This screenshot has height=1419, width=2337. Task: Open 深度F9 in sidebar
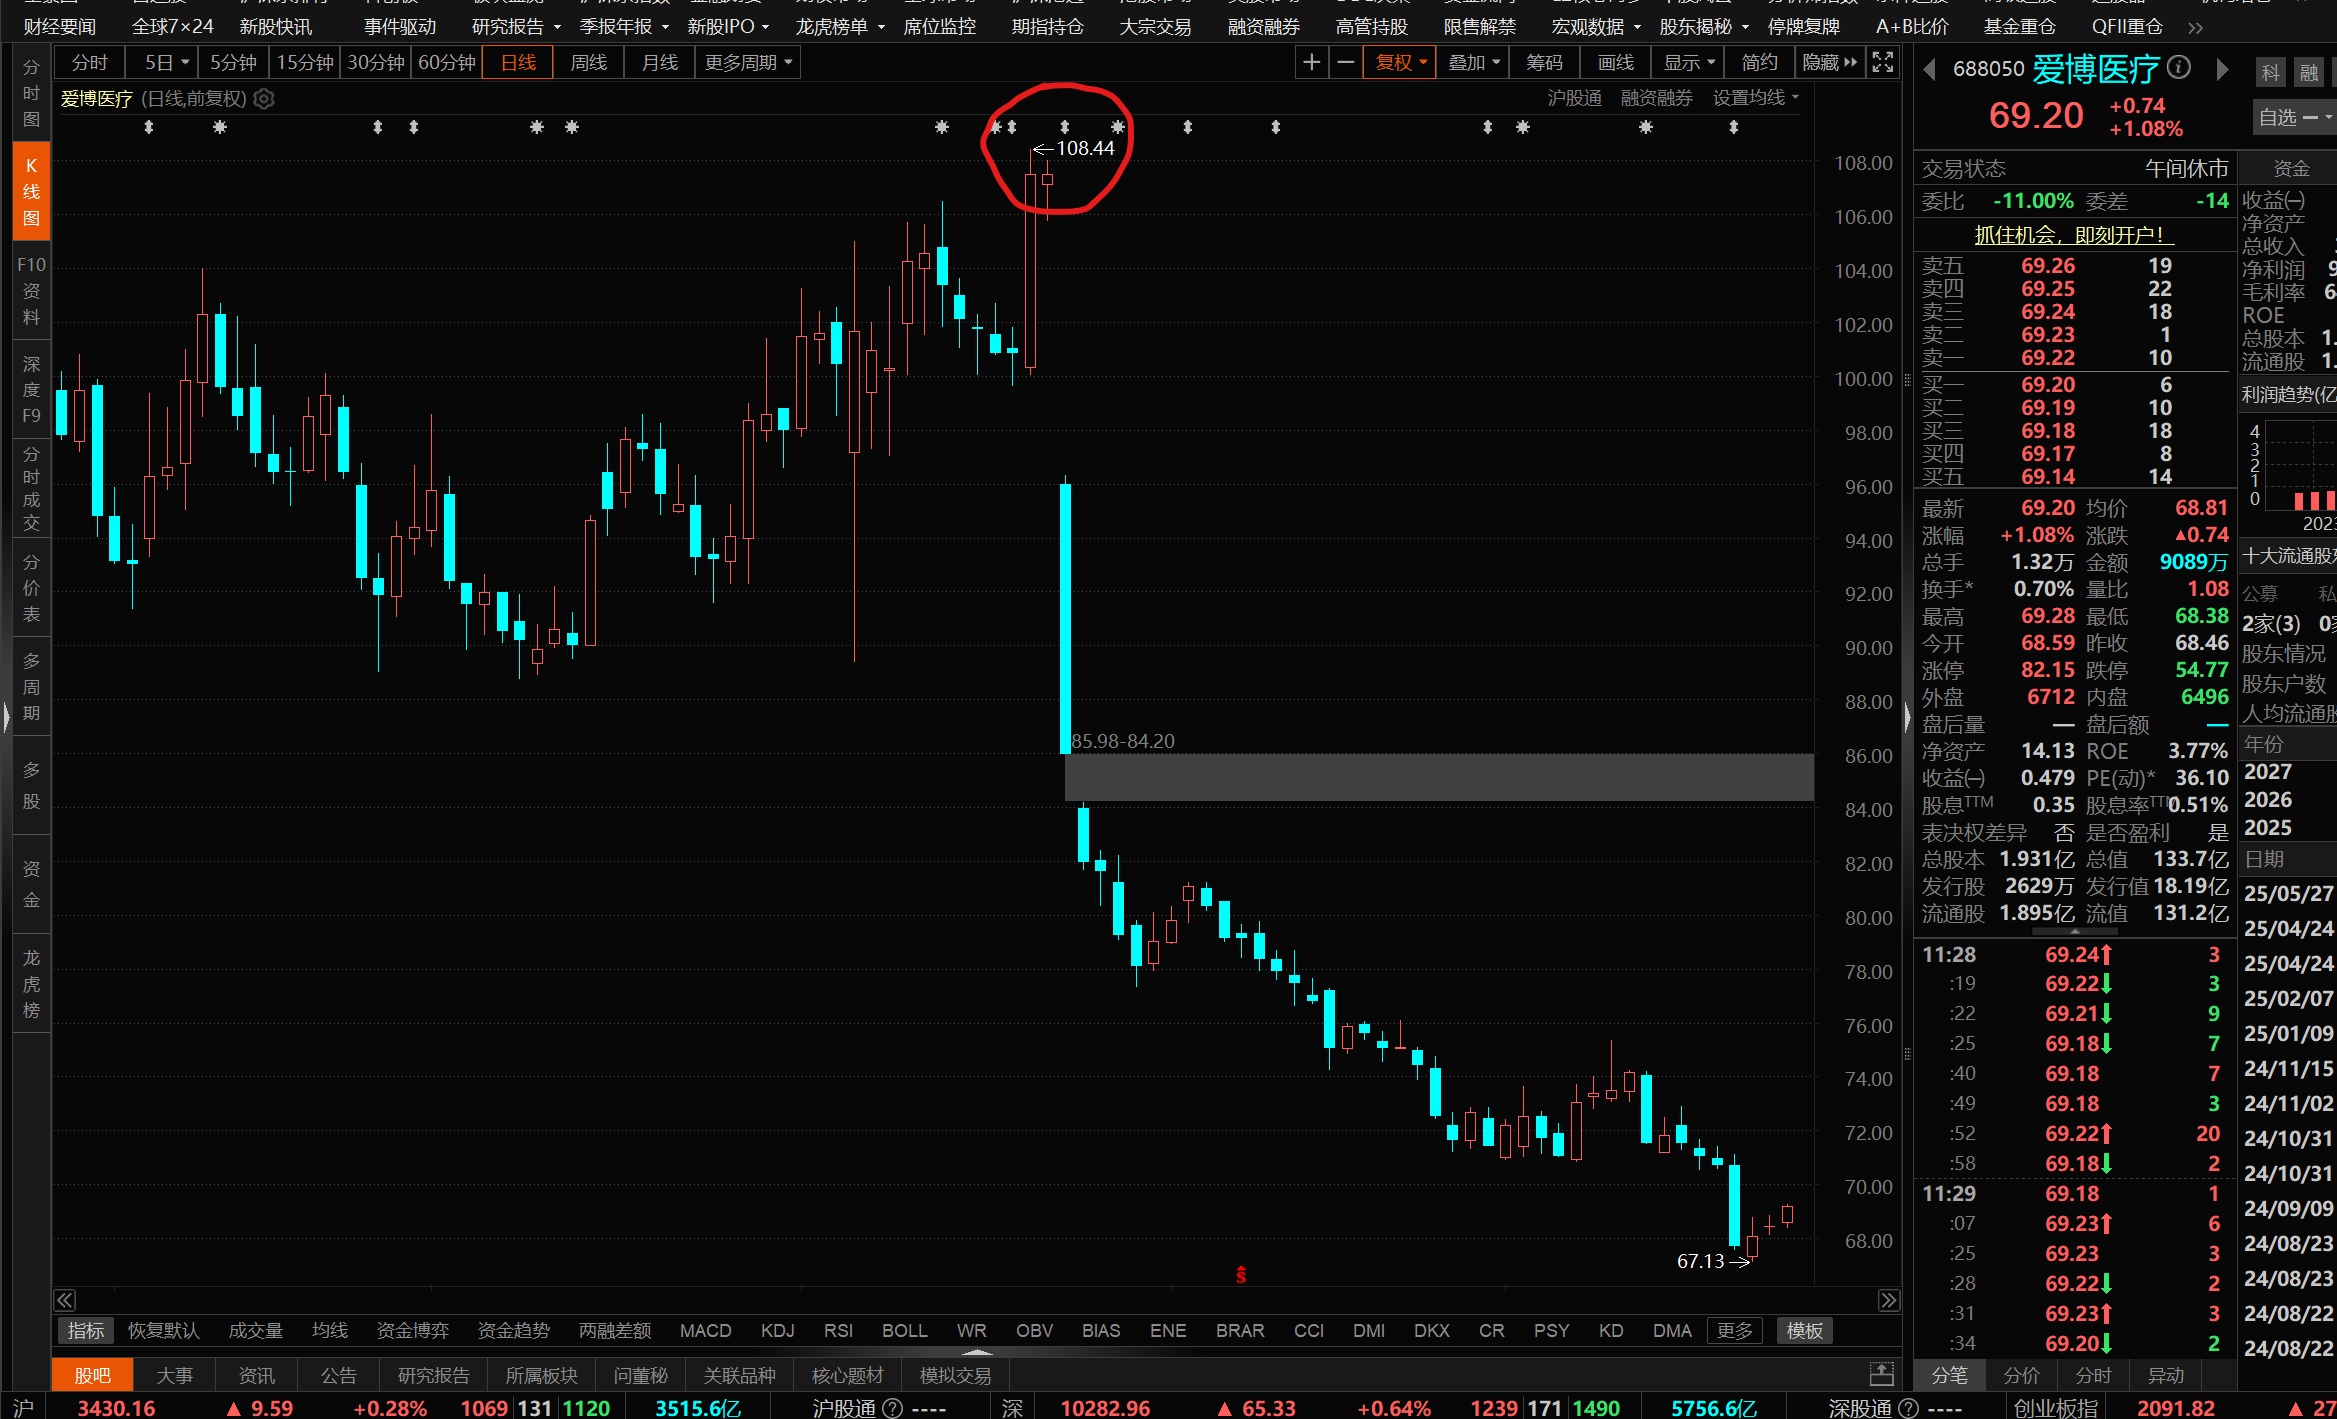32,390
